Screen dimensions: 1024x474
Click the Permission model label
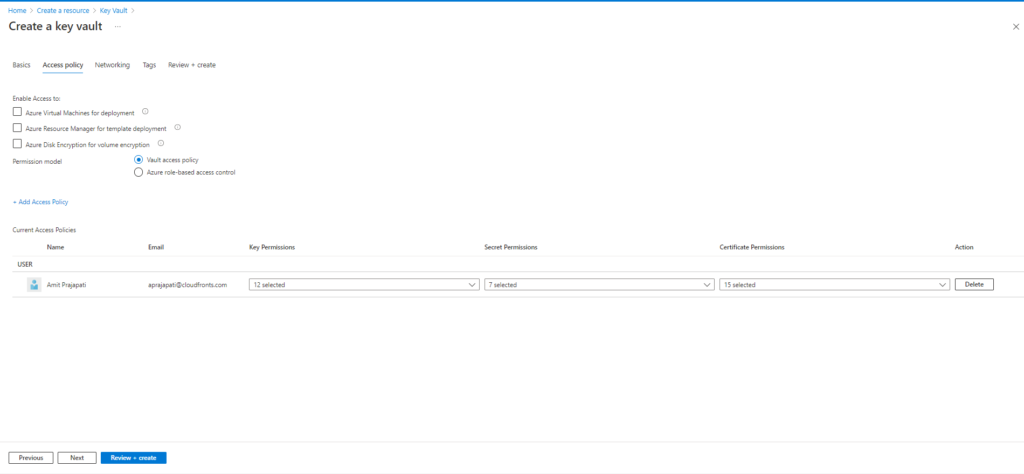point(35,161)
